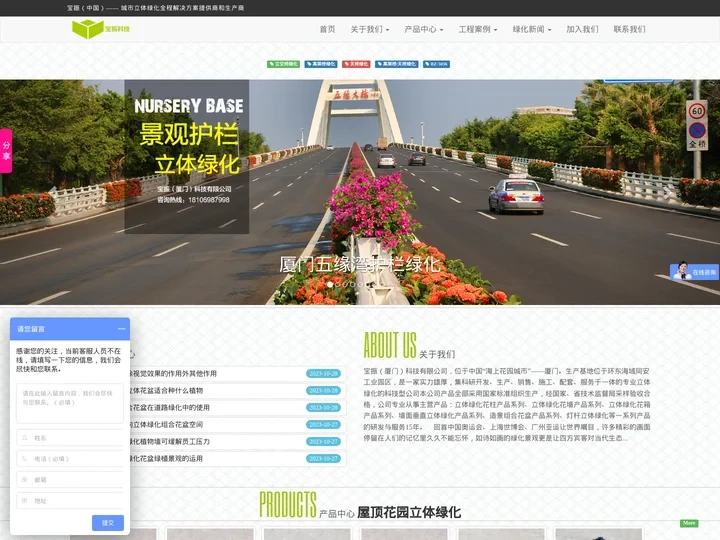Screen dimensions: 720x540
Task: Expand the 绿化新闻 dropdown menu
Action: [x=532, y=29]
